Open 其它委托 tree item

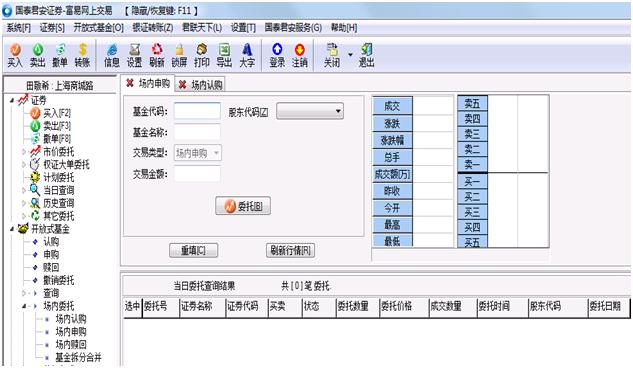point(59,216)
